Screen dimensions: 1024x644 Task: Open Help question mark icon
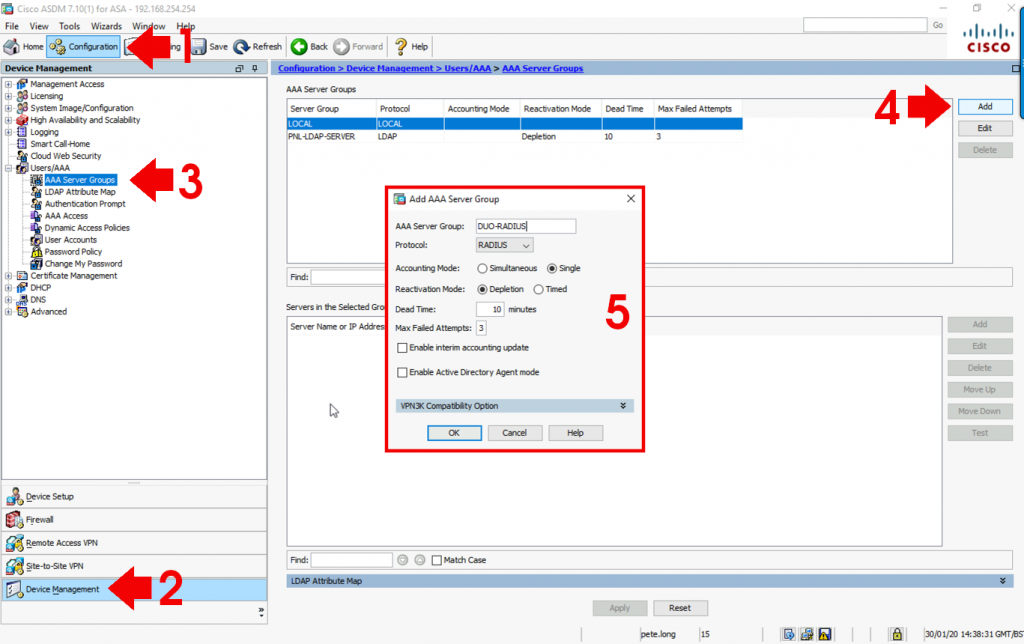click(401, 46)
